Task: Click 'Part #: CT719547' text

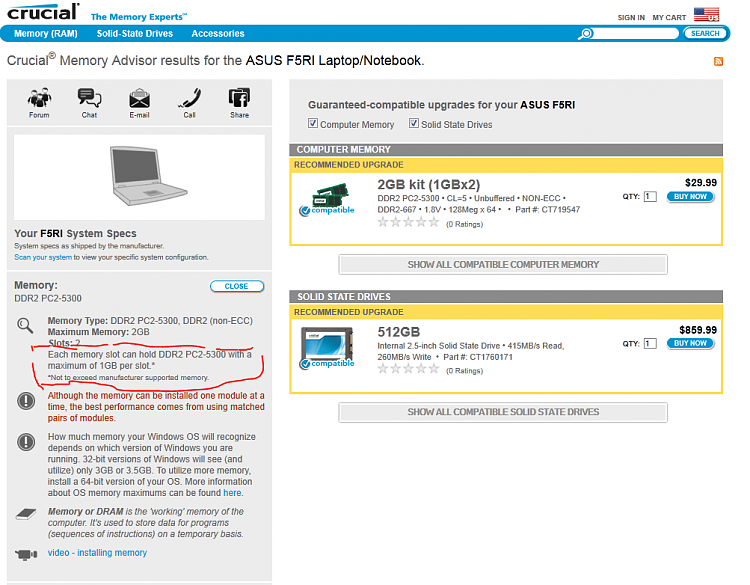Action: 547,210
